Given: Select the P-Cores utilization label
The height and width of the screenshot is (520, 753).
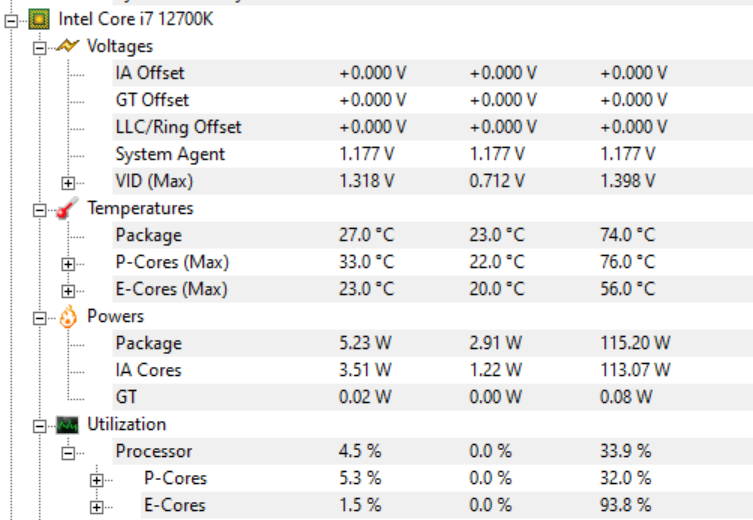Looking at the screenshot, I should click(x=175, y=478).
